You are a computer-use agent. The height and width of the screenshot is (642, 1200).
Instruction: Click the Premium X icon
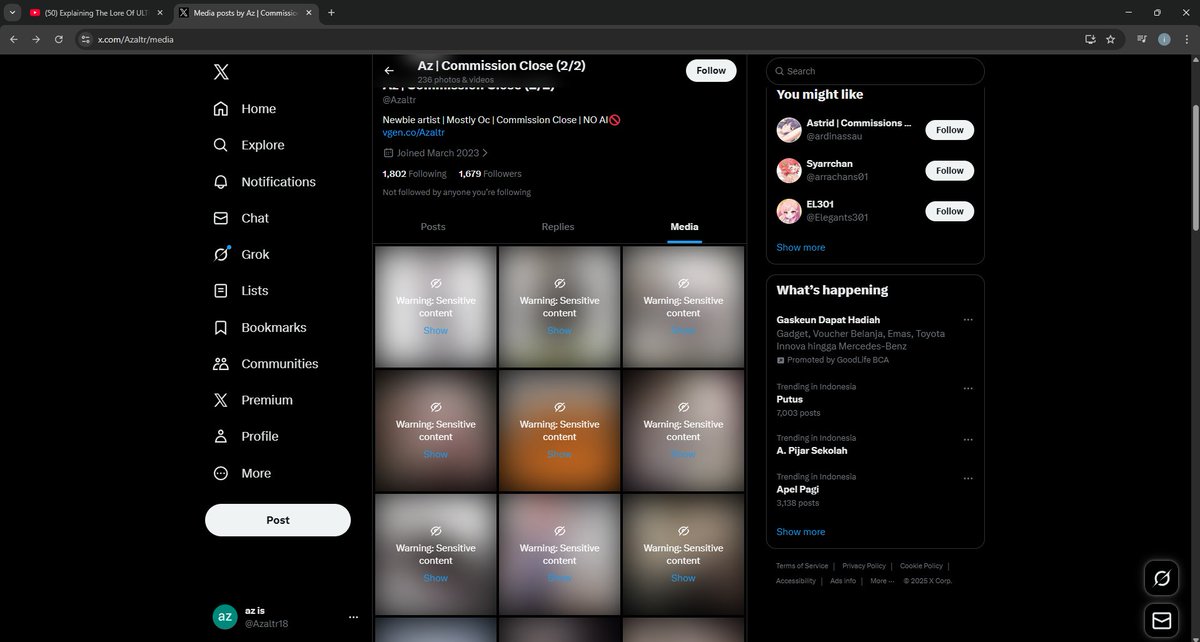221,400
